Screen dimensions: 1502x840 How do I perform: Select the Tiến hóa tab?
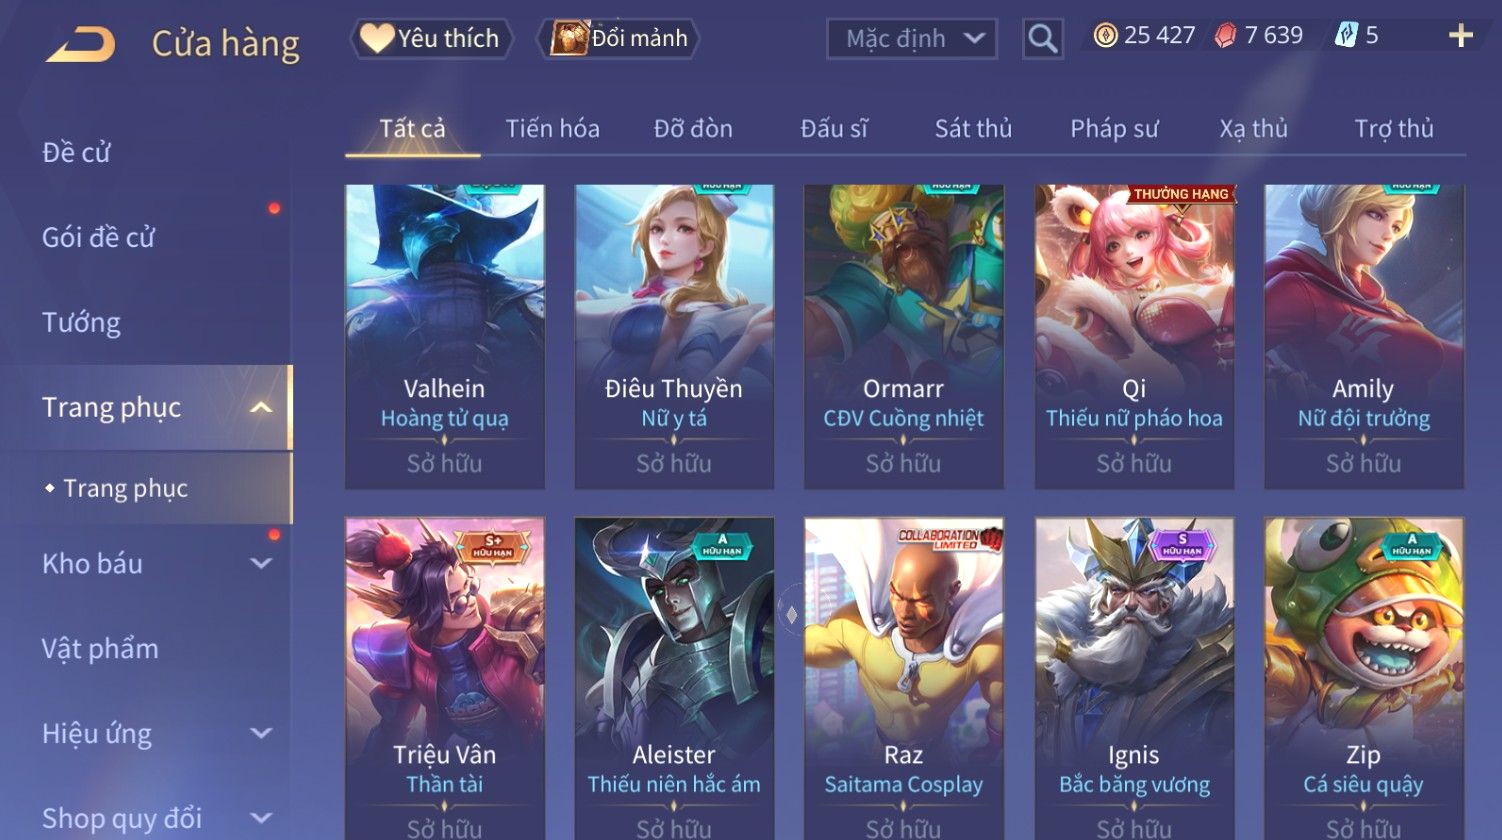pyautogui.click(x=552, y=128)
